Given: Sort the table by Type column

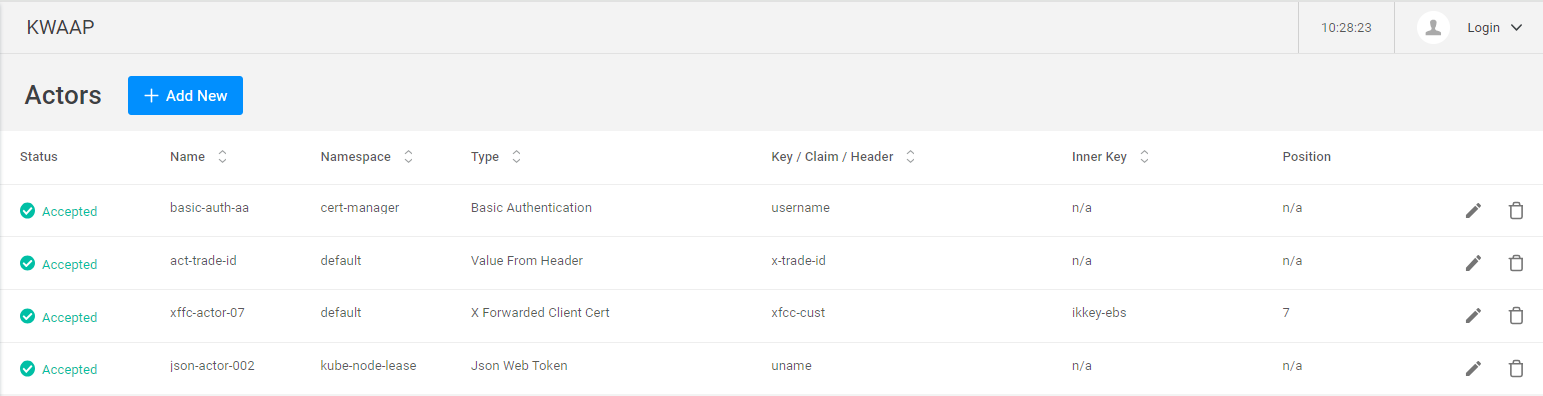Looking at the screenshot, I should coord(516,157).
